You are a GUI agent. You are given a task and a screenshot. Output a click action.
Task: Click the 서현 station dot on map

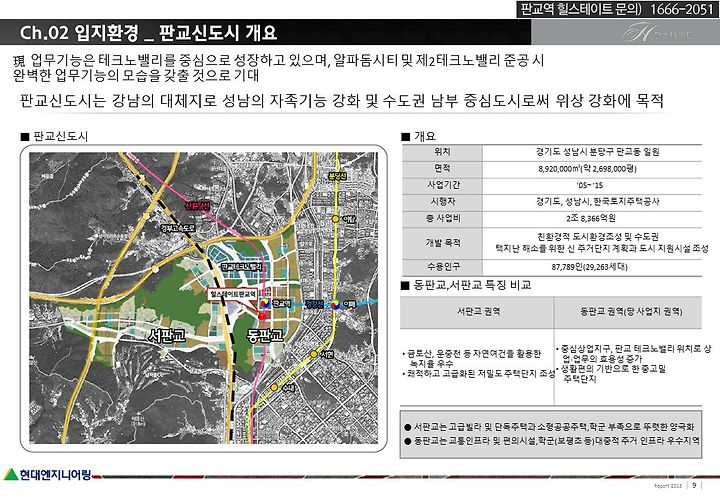click(313, 354)
